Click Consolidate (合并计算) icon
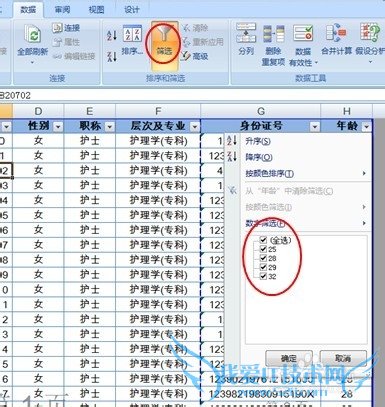The width and height of the screenshot is (385, 407). pos(336,33)
